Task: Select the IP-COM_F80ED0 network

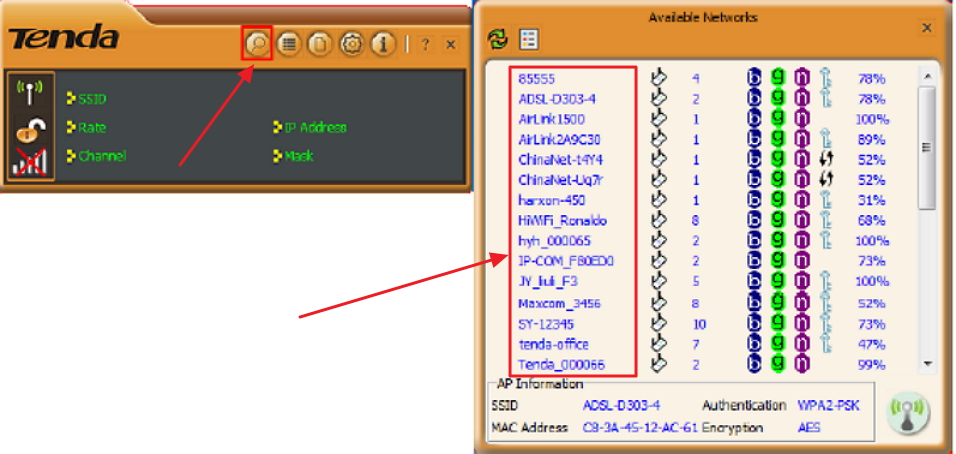Action: tap(566, 261)
